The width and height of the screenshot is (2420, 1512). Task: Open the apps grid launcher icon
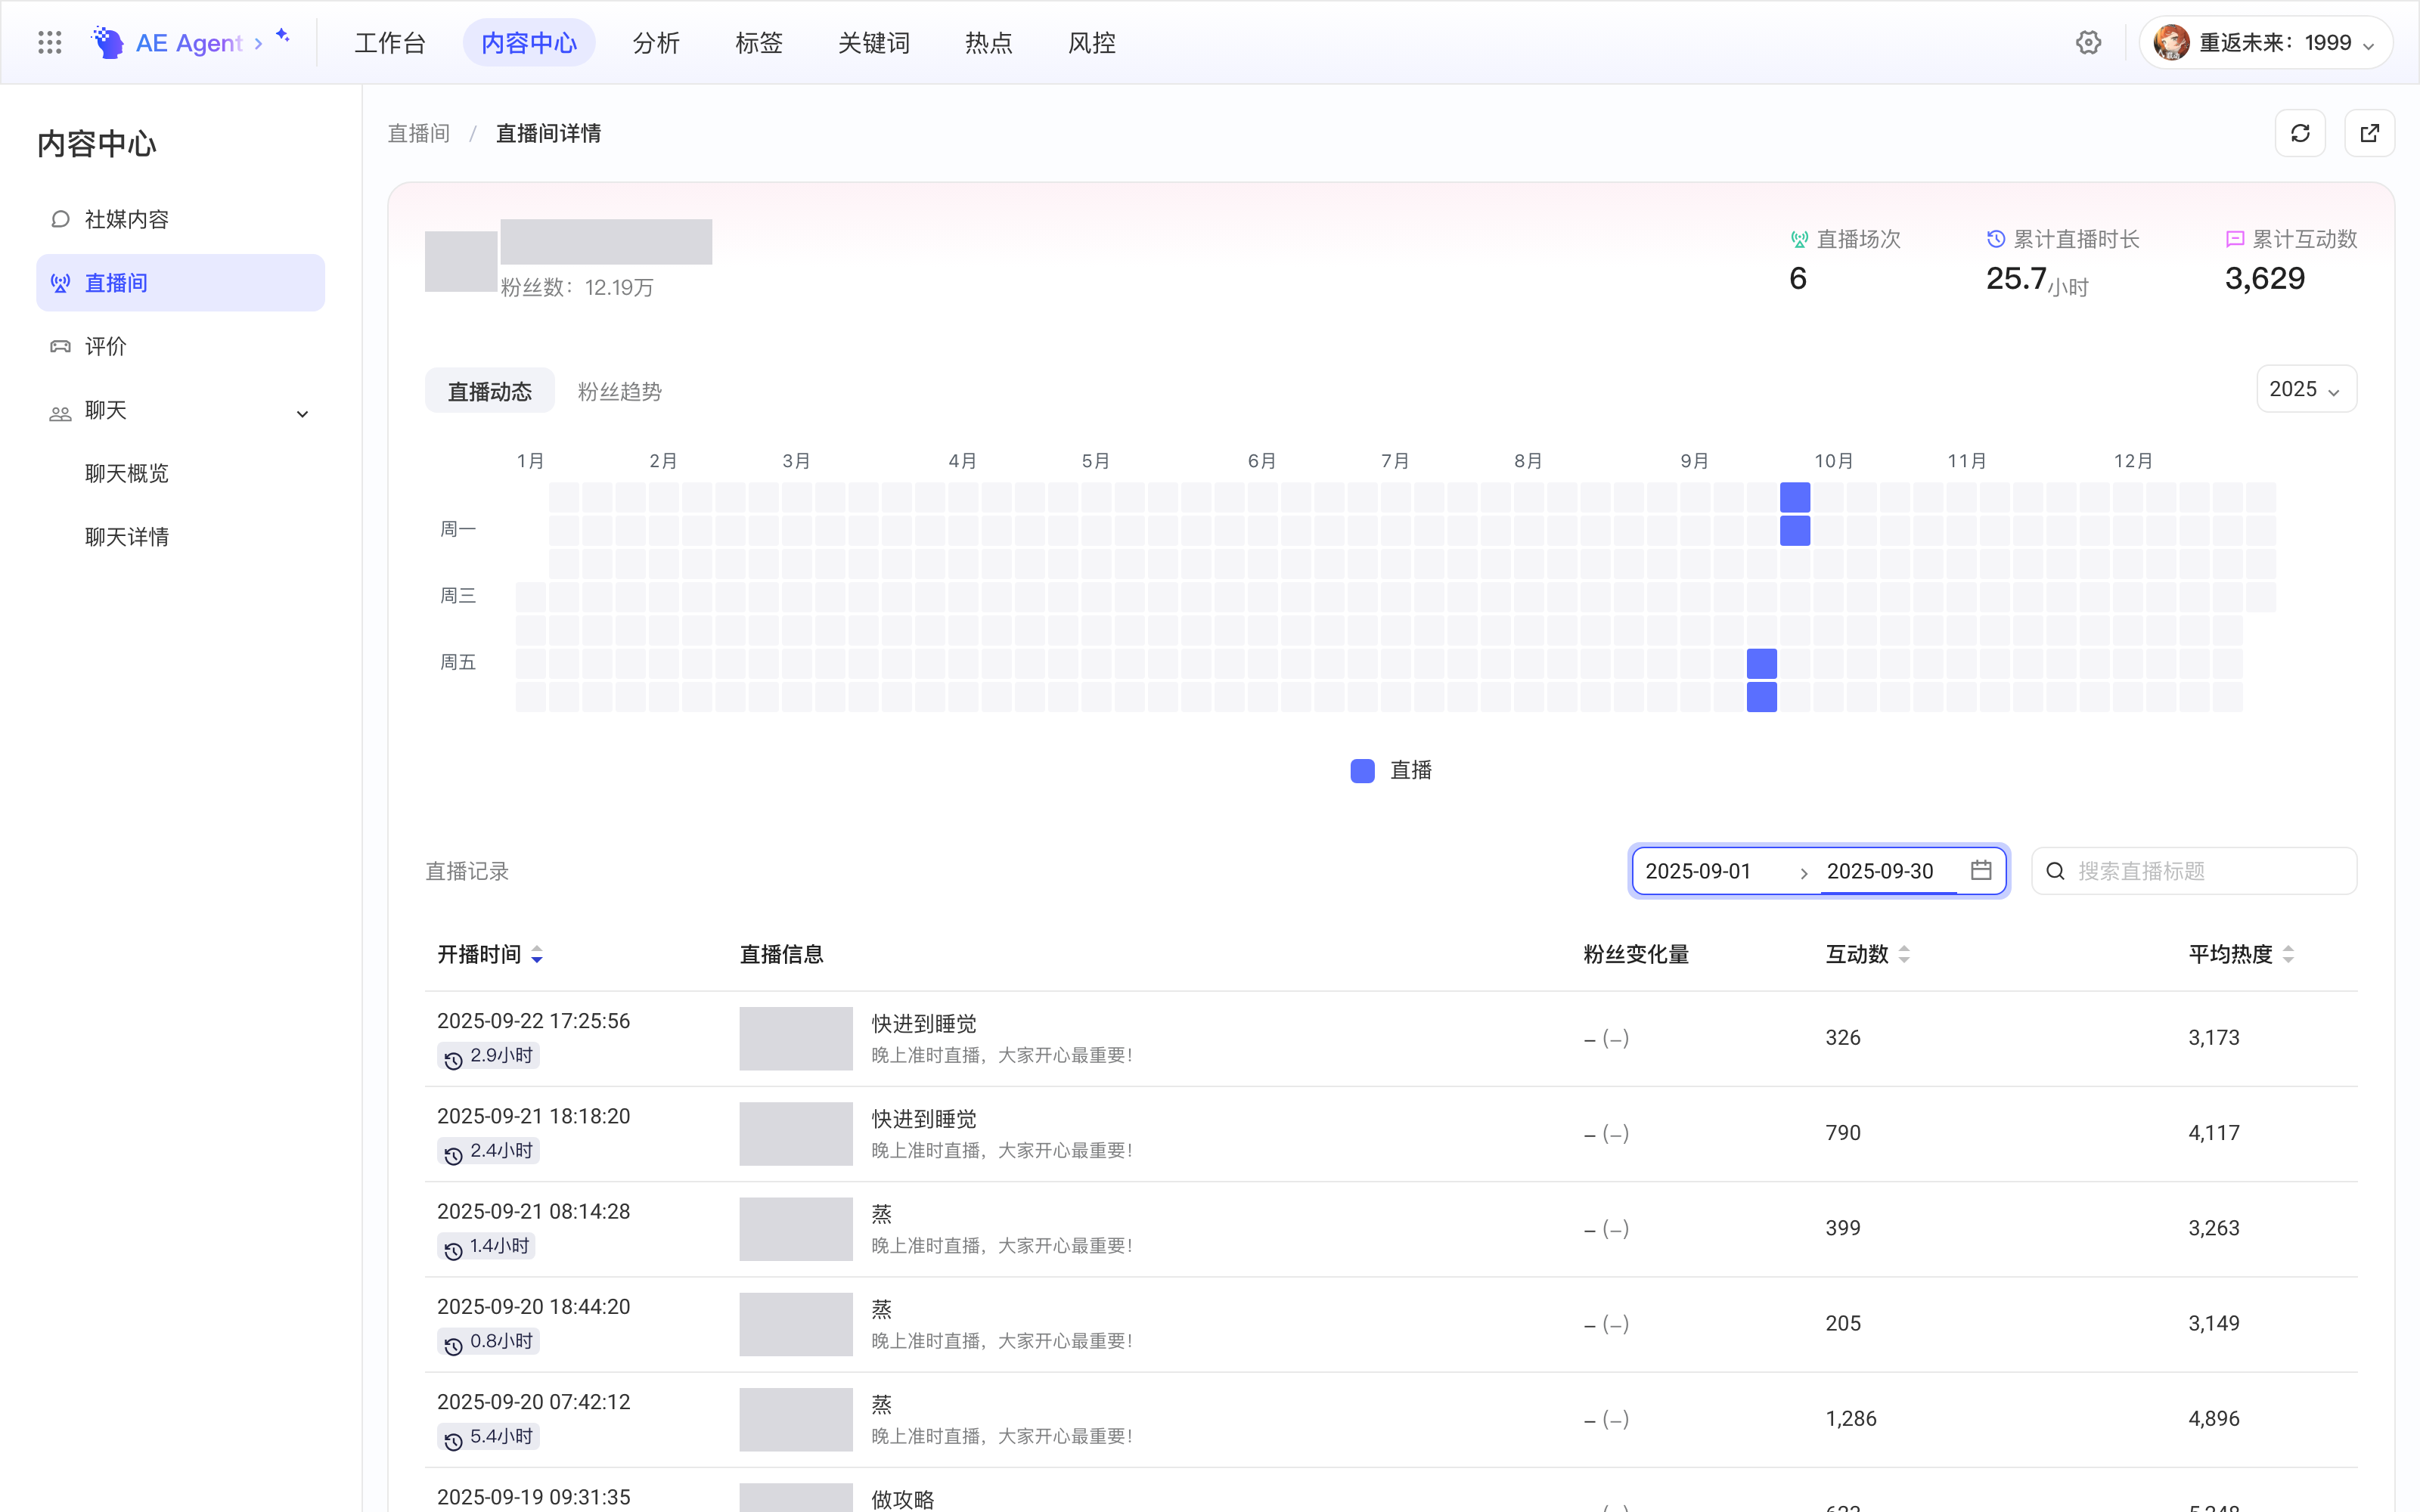click(49, 43)
